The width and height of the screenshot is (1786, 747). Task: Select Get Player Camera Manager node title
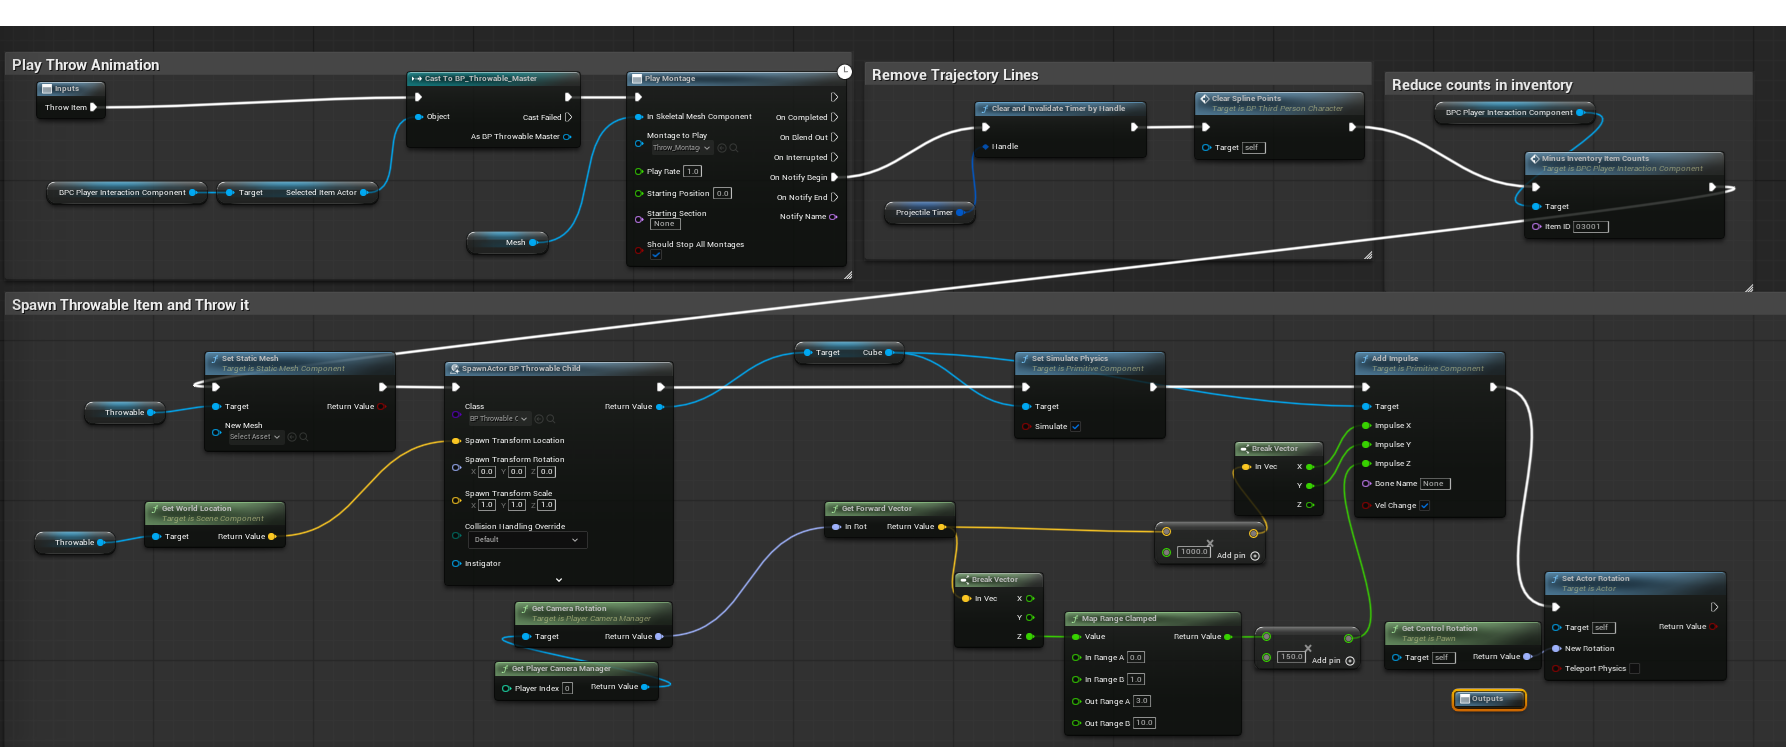[561, 669]
